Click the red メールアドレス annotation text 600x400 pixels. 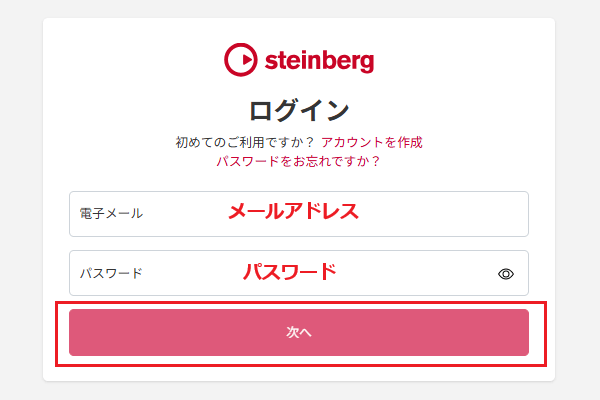tap(293, 212)
